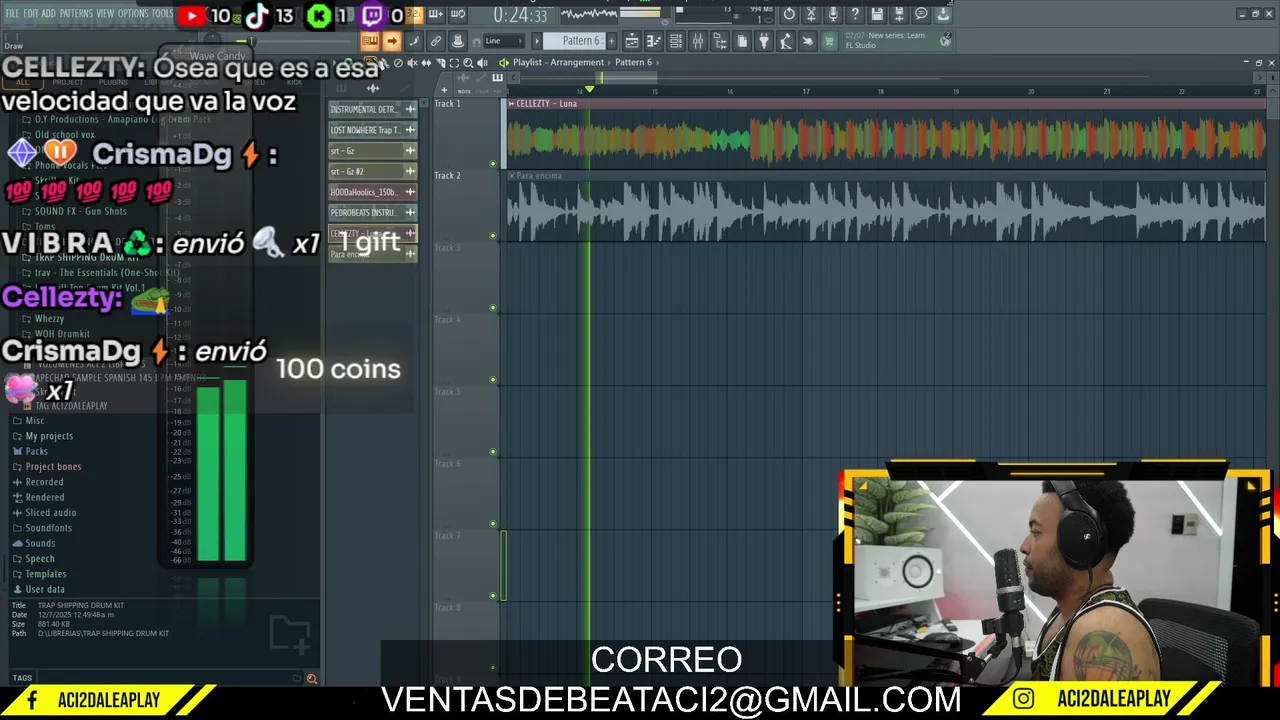Add a new pattern with plus button

(612, 41)
